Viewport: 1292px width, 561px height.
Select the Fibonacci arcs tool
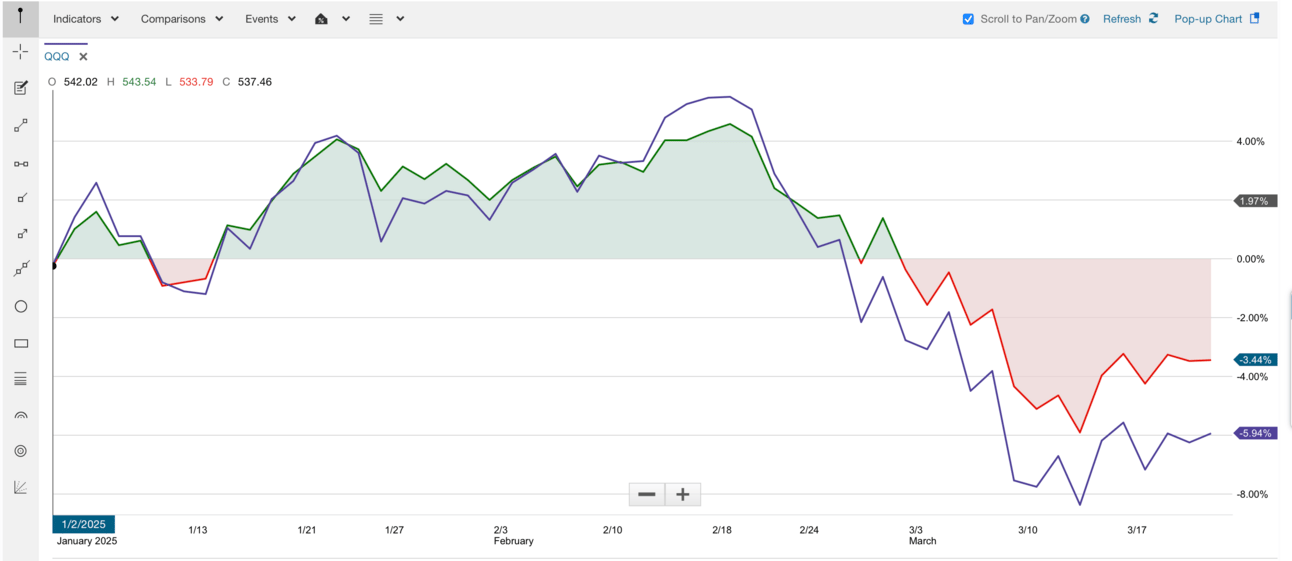click(20, 415)
